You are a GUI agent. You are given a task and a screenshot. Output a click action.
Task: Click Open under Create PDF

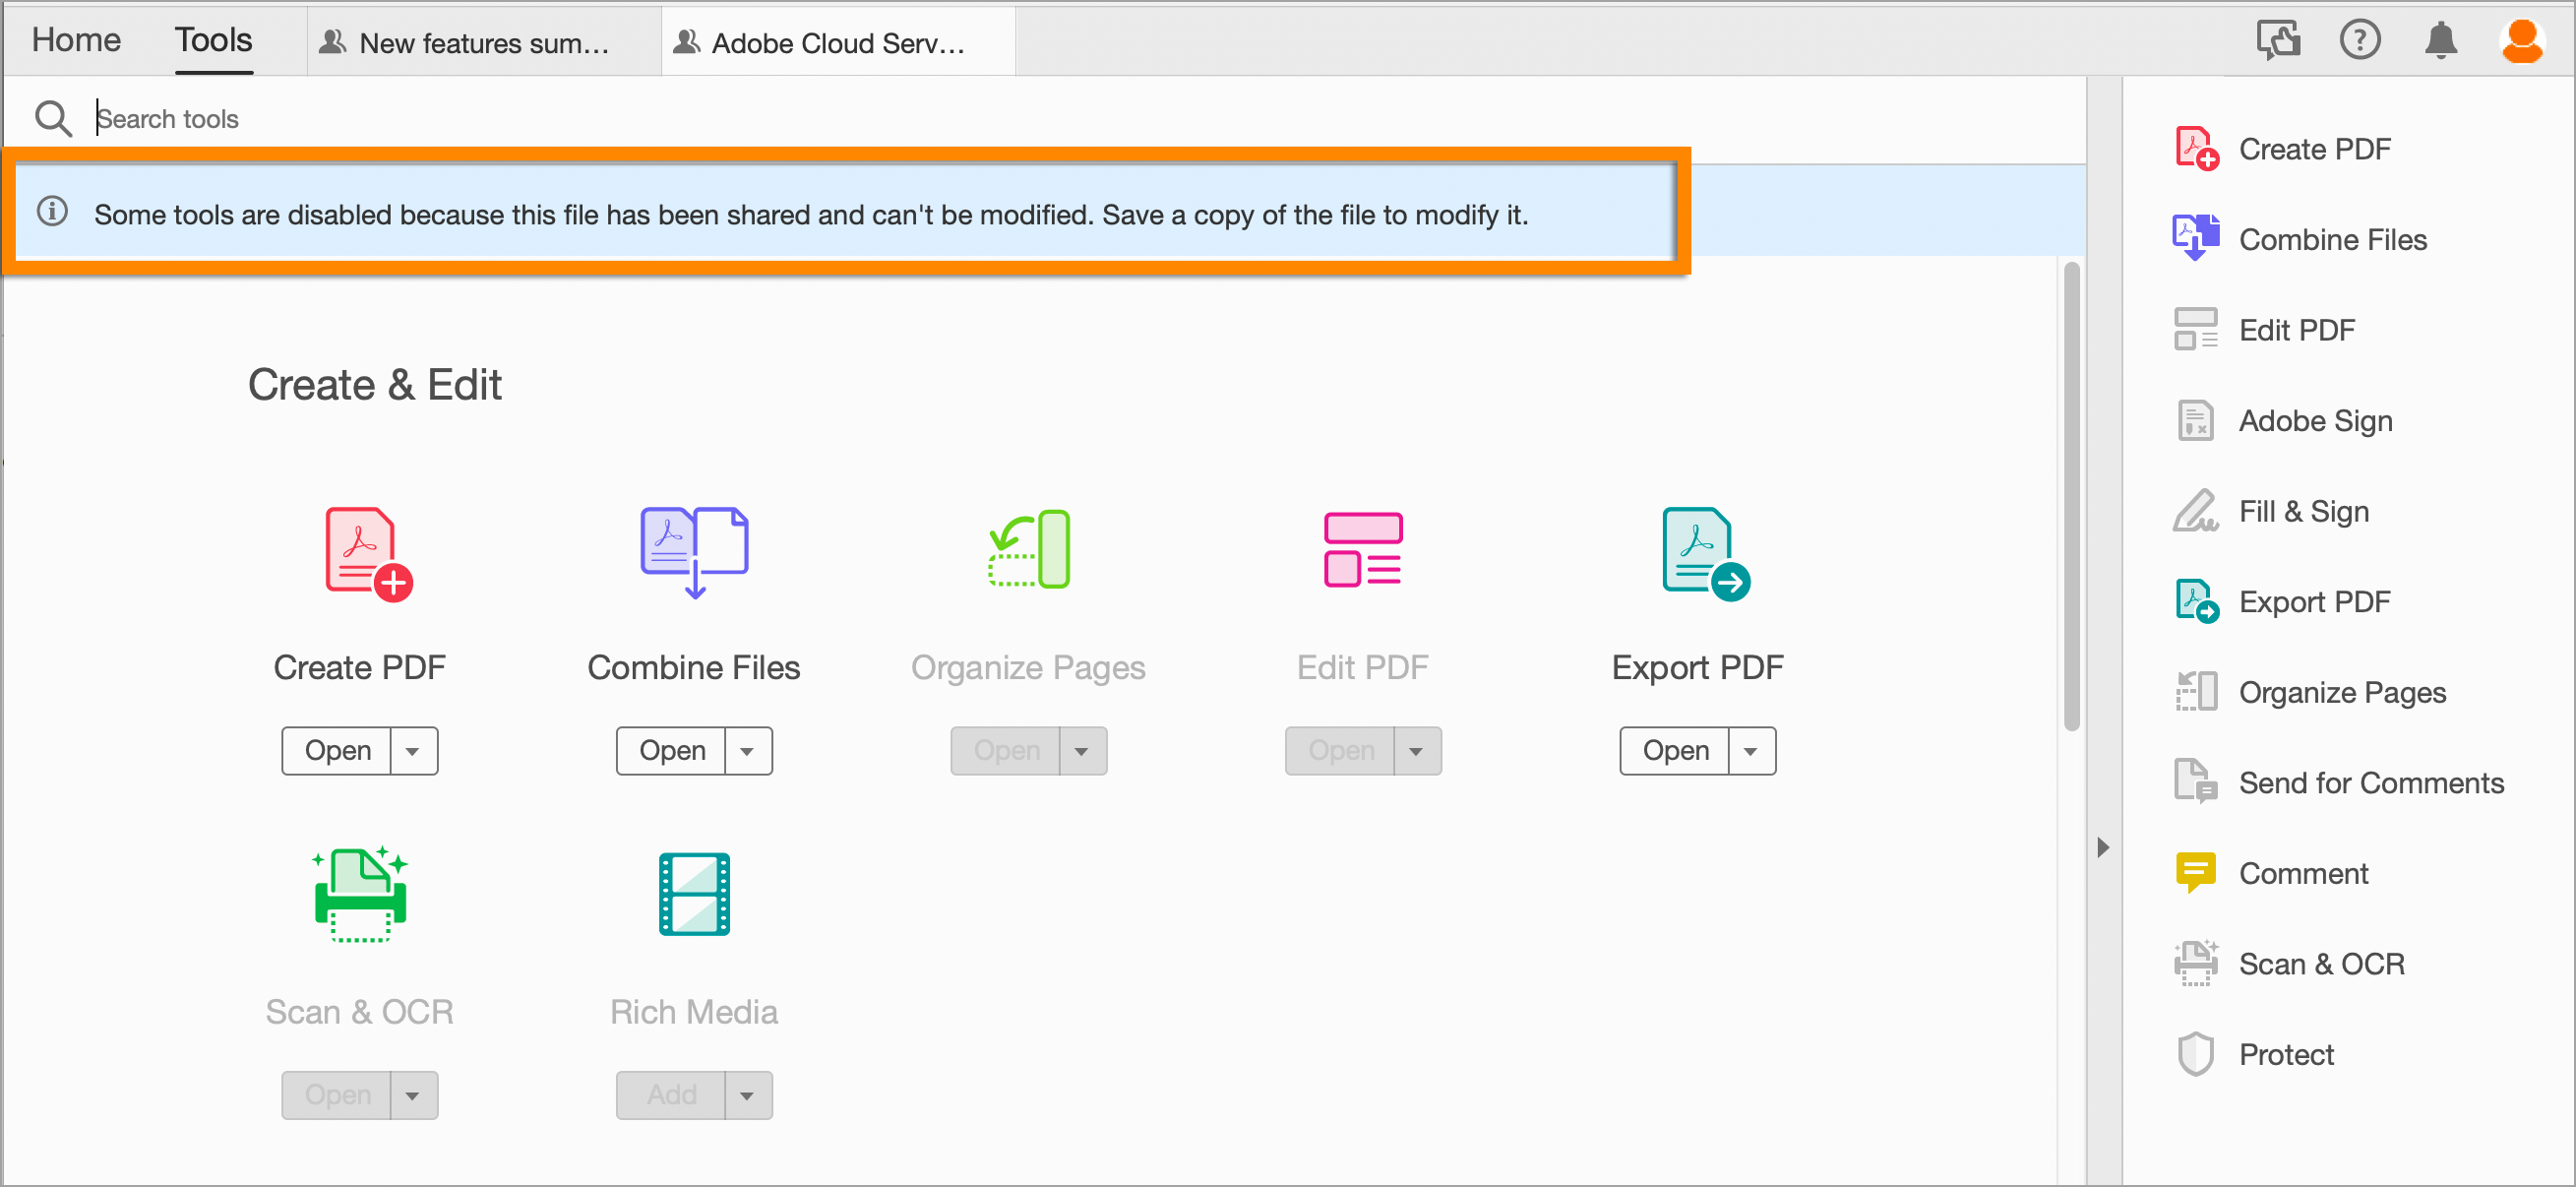click(x=338, y=750)
